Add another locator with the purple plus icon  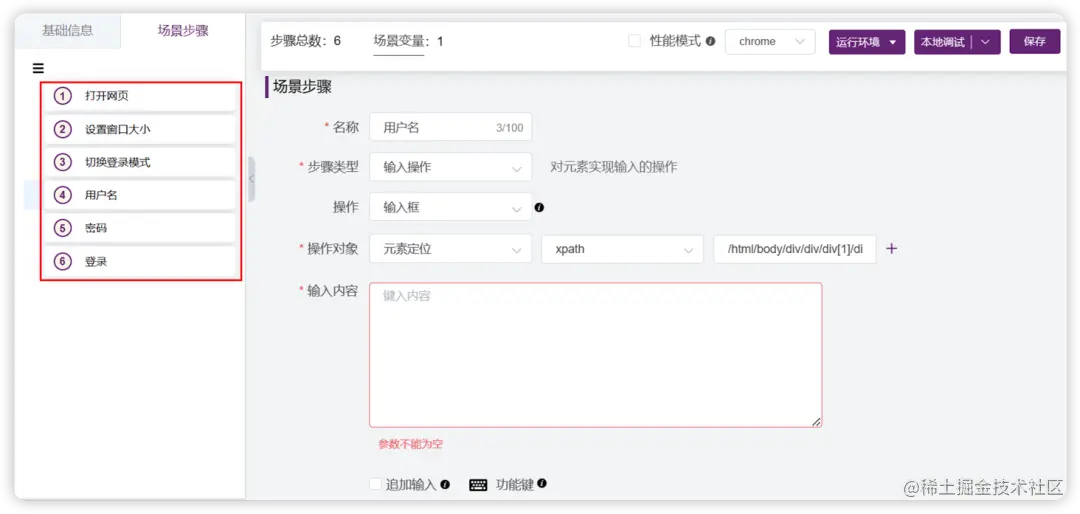(x=891, y=249)
